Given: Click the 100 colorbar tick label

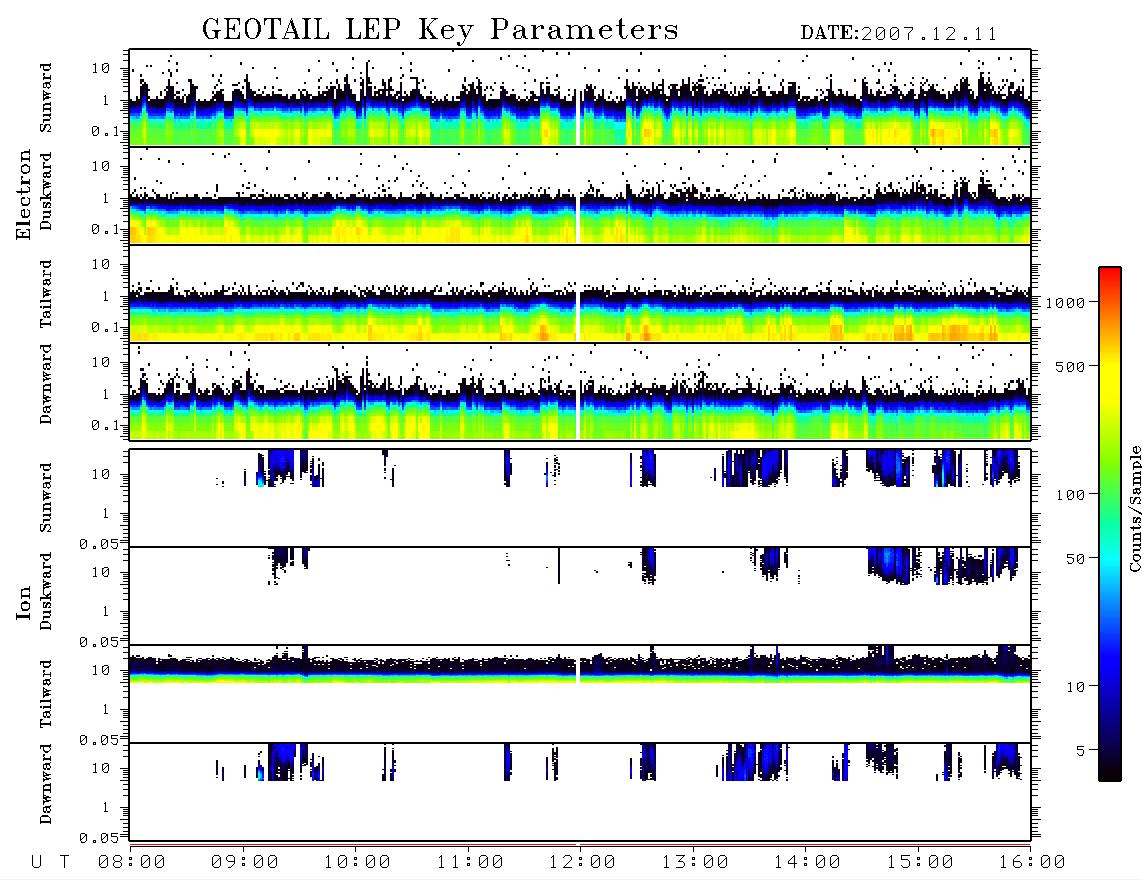Looking at the screenshot, I should coord(1070,495).
